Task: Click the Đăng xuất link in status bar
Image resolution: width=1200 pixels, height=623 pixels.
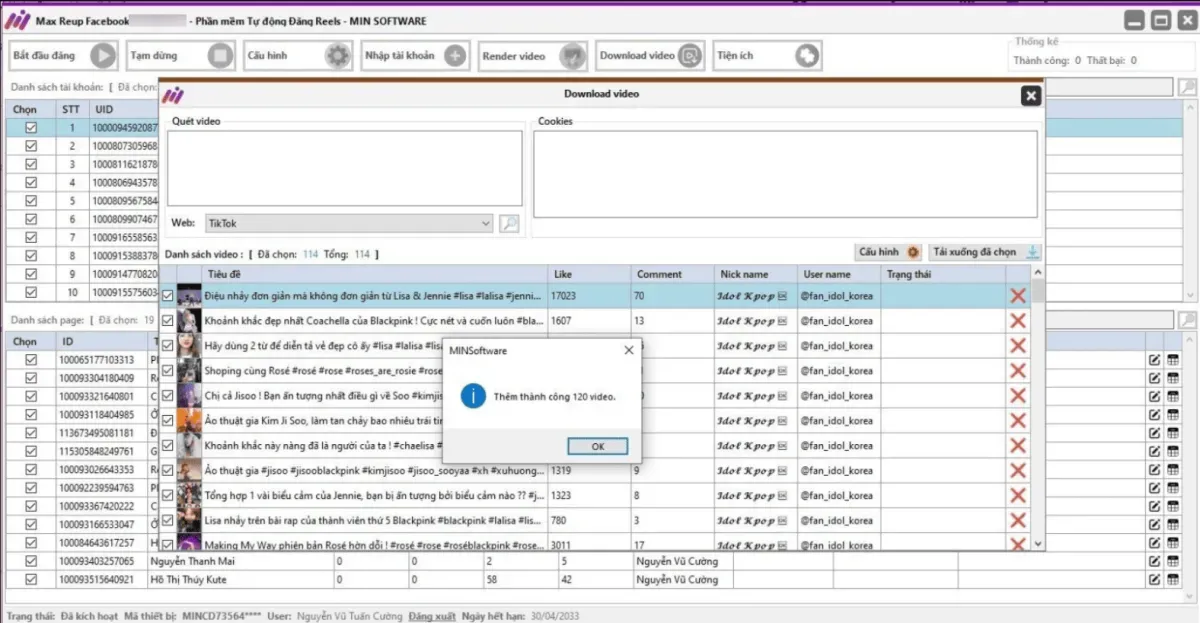Action: click(432, 616)
